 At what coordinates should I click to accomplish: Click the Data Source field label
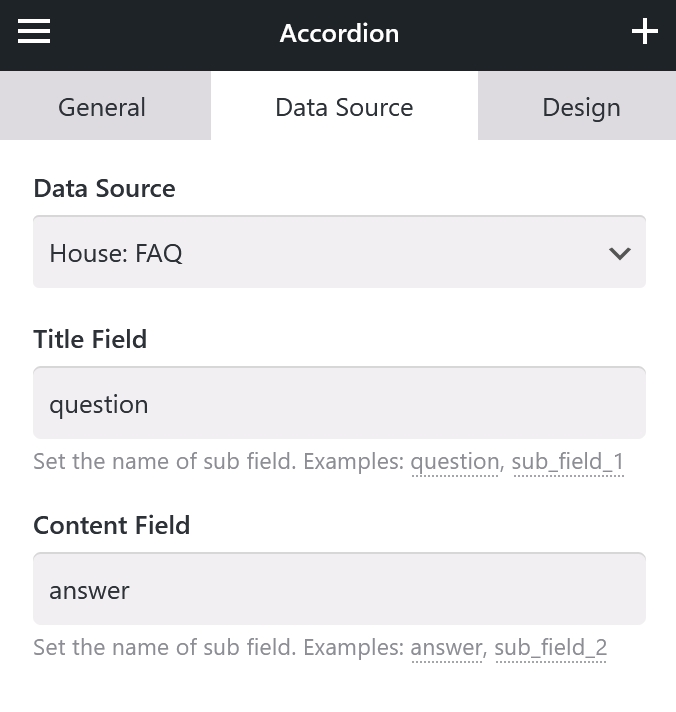click(104, 188)
